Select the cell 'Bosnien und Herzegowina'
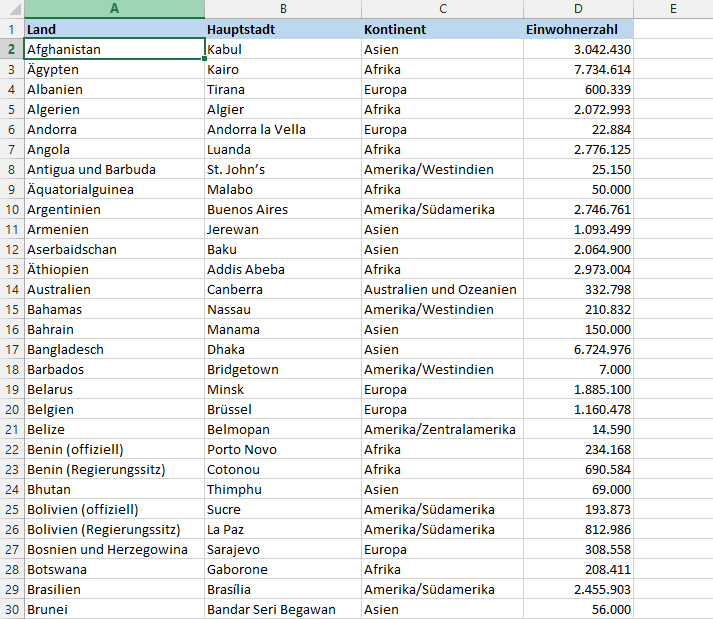The width and height of the screenshot is (713, 619). coord(114,549)
